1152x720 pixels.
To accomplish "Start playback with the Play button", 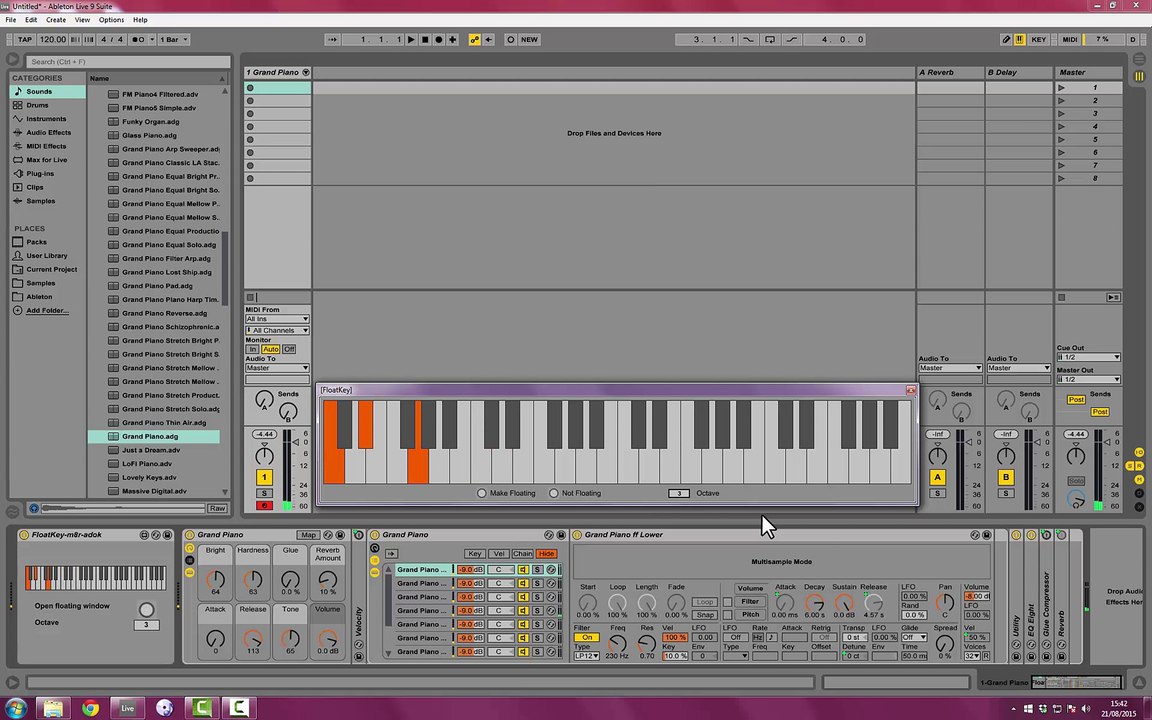I will pyautogui.click(x=411, y=40).
